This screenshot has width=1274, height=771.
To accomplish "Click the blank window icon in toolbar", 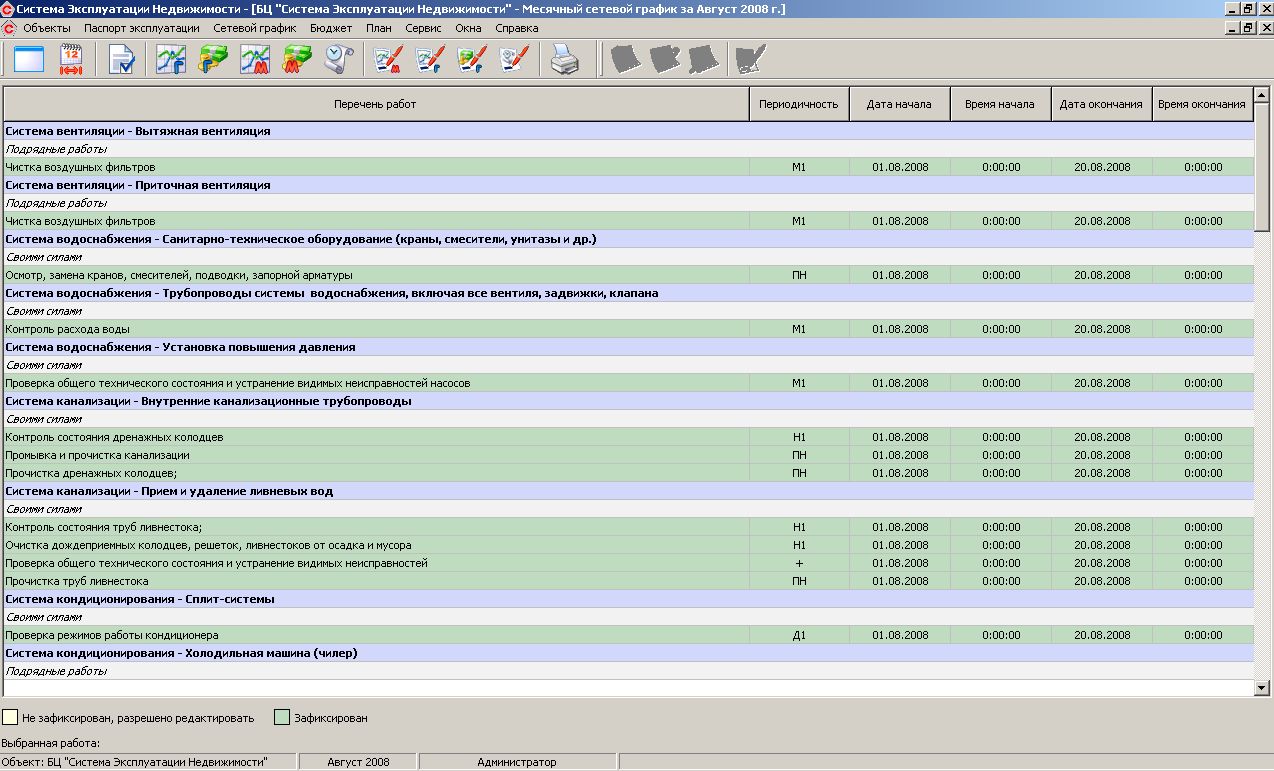I will 29,60.
